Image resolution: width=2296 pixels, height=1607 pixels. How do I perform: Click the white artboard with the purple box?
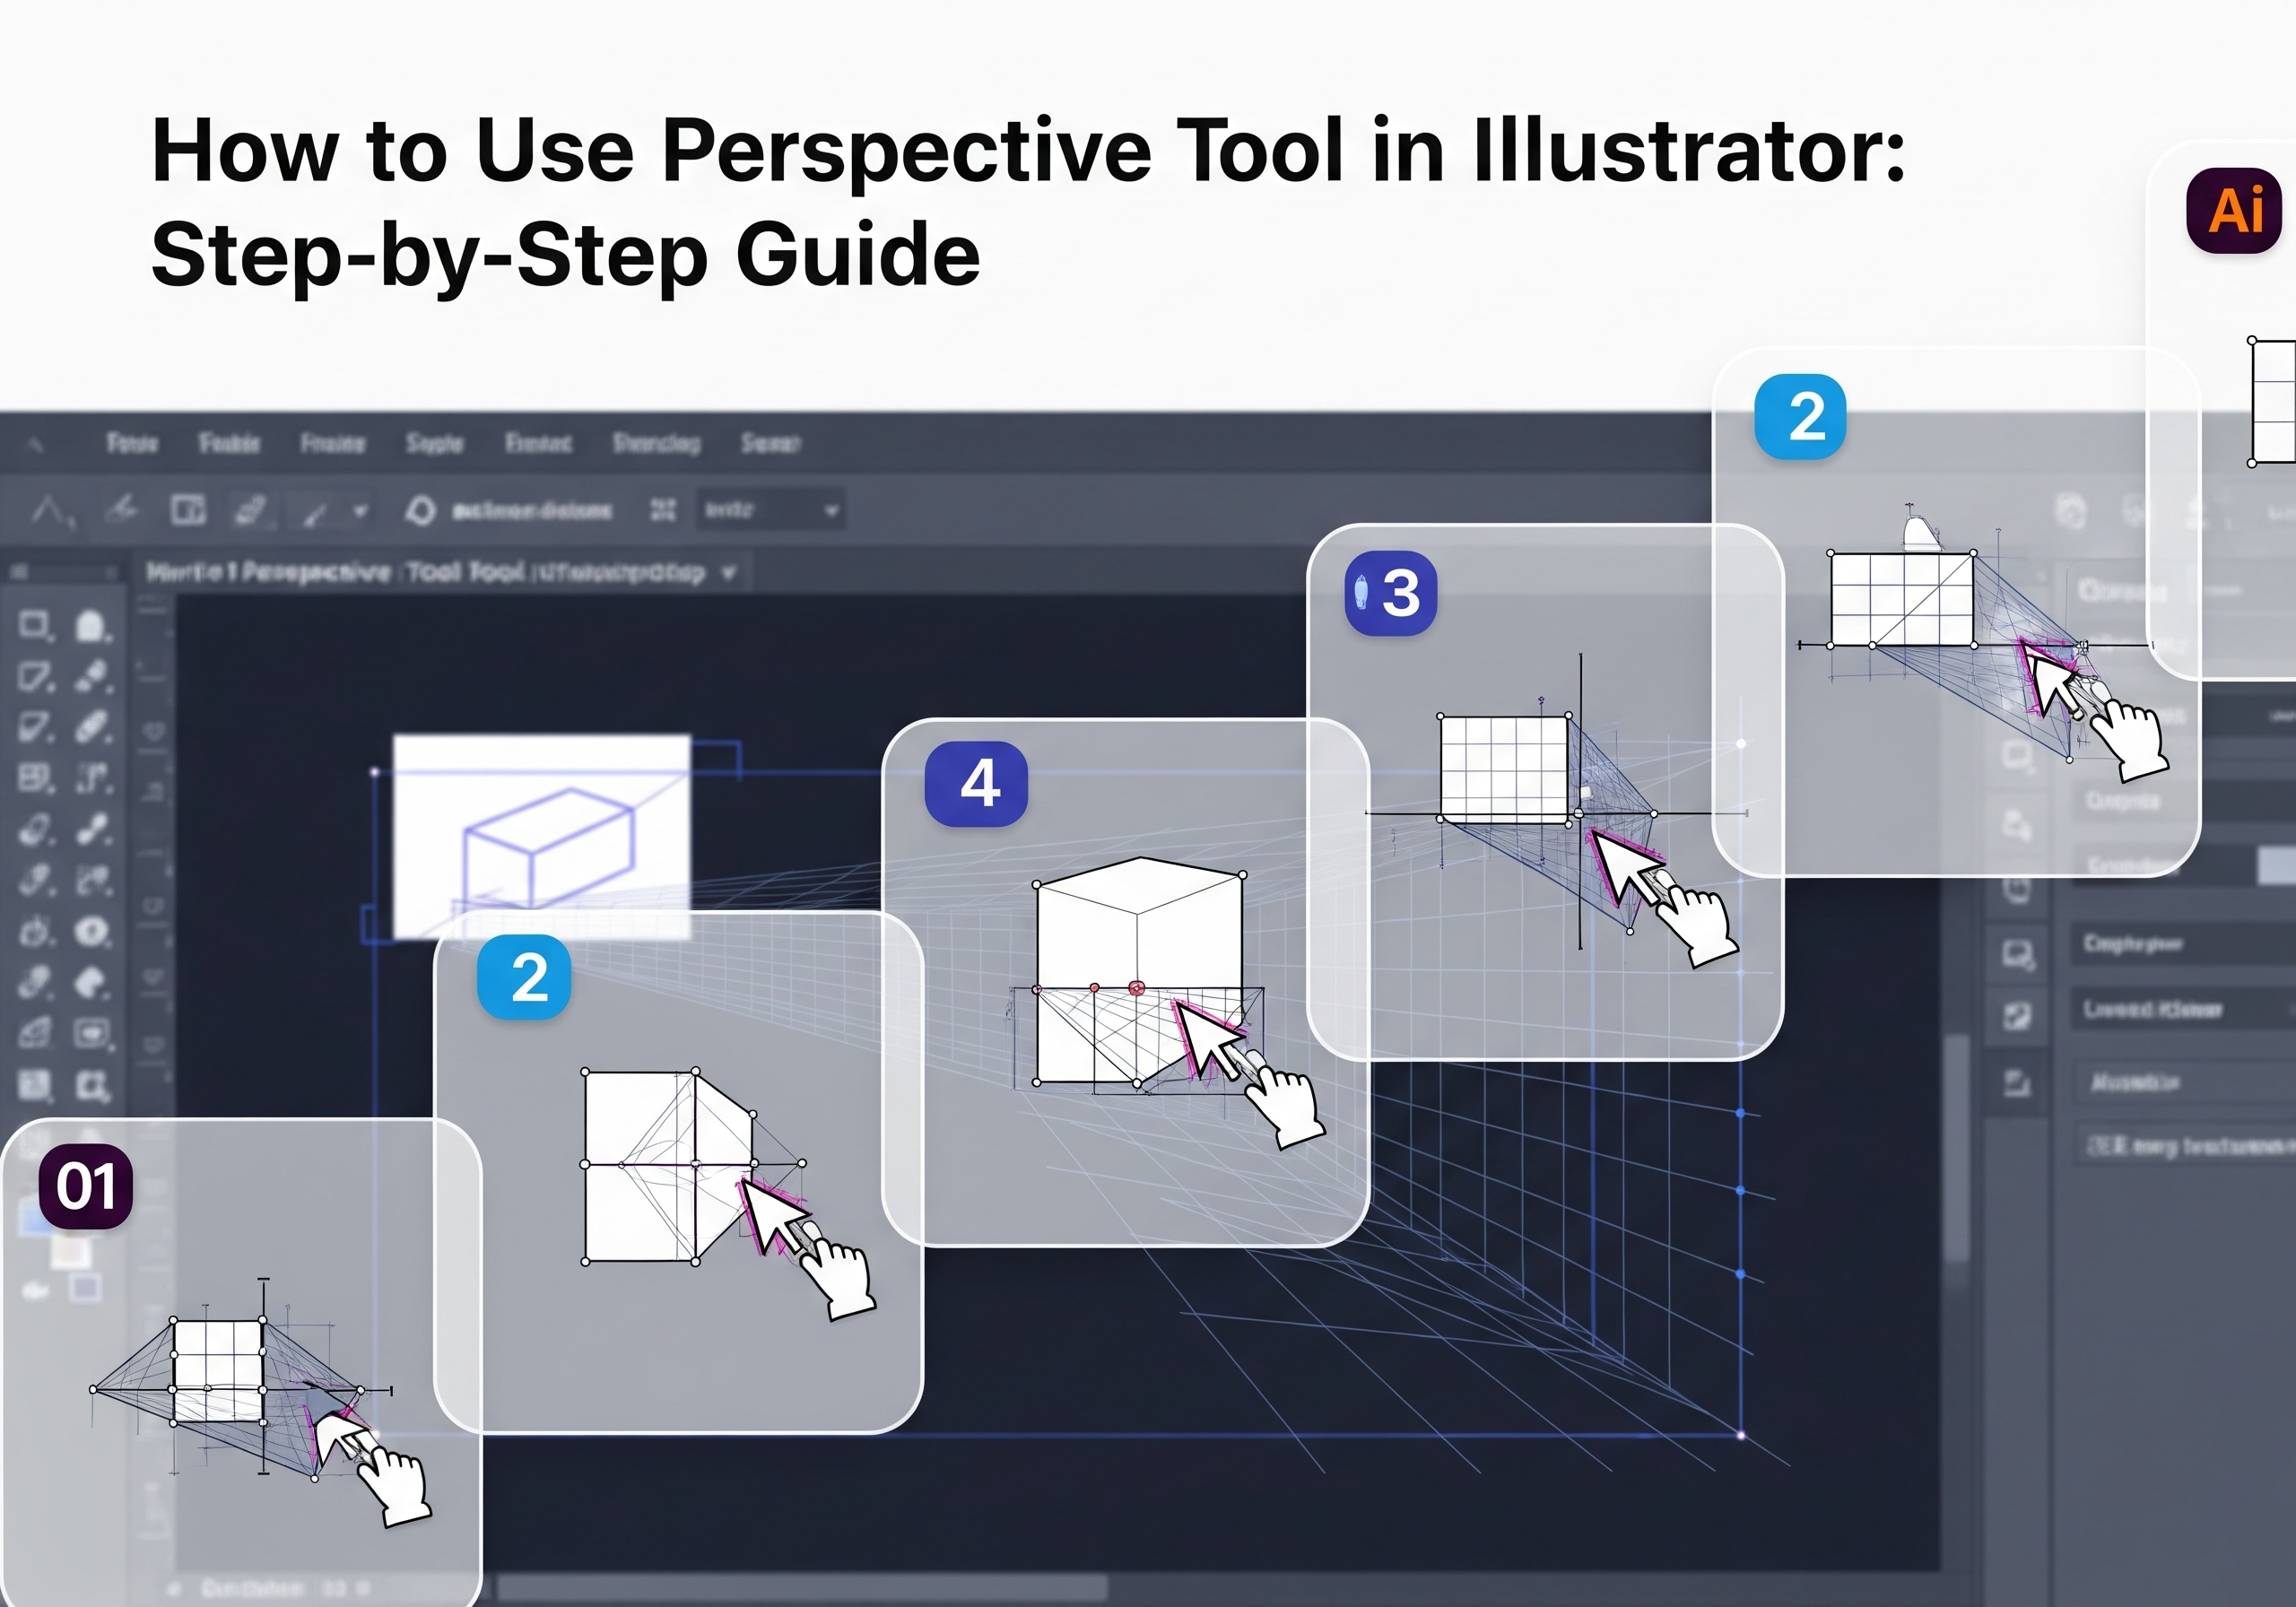[541, 836]
